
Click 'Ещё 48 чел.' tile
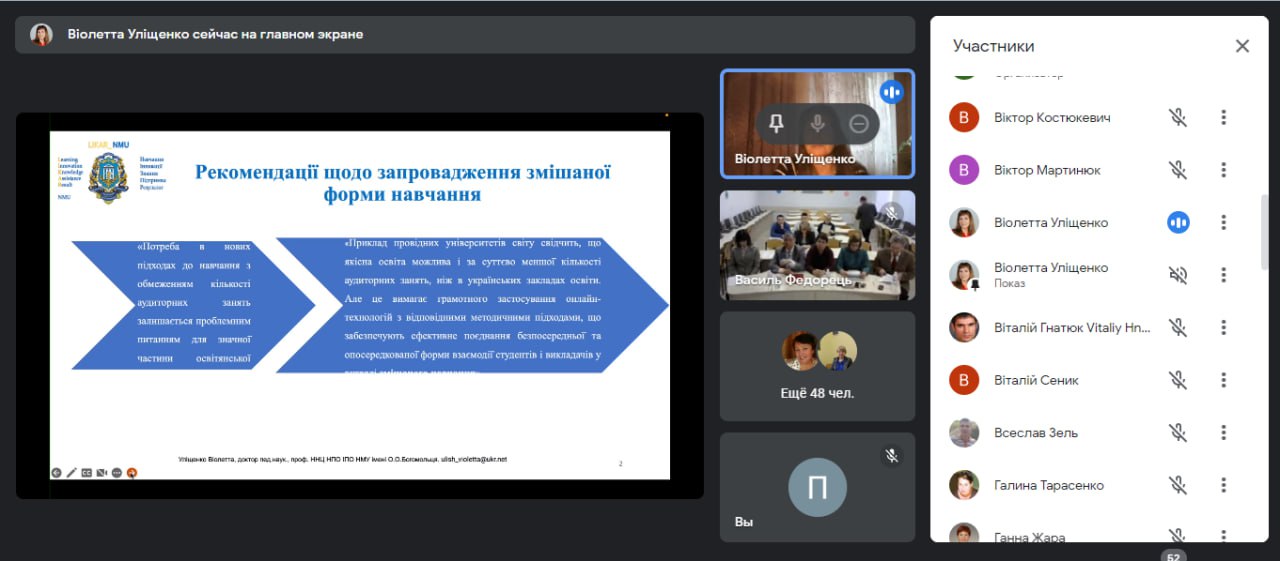(817, 366)
